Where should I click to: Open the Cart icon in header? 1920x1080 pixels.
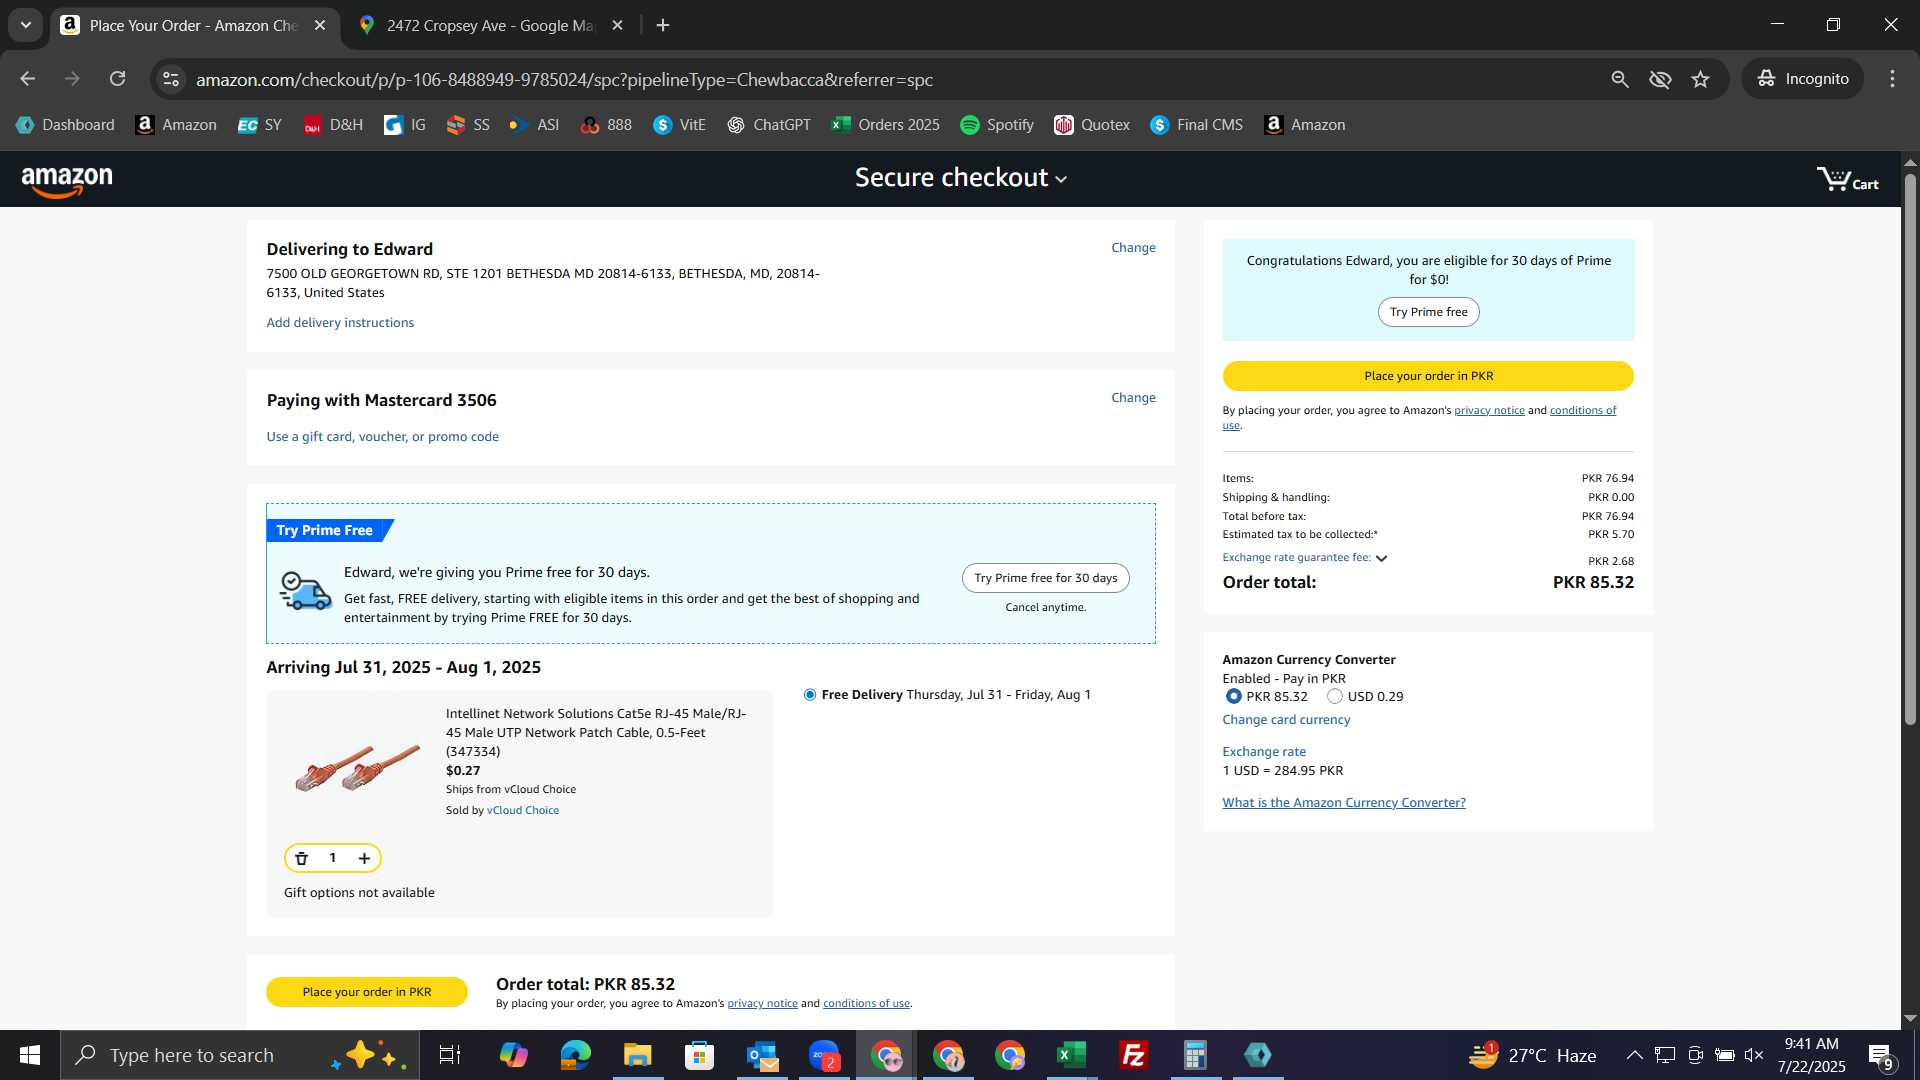(x=1847, y=180)
